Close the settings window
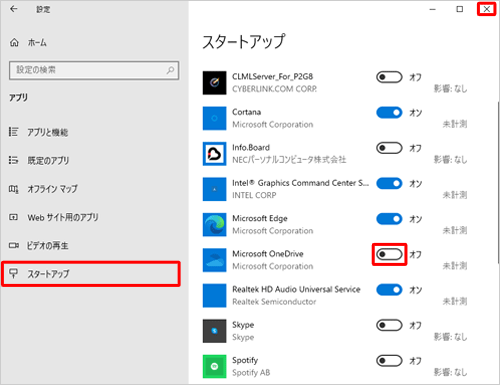This screenshot has height=385, width=500. (487, 9)
